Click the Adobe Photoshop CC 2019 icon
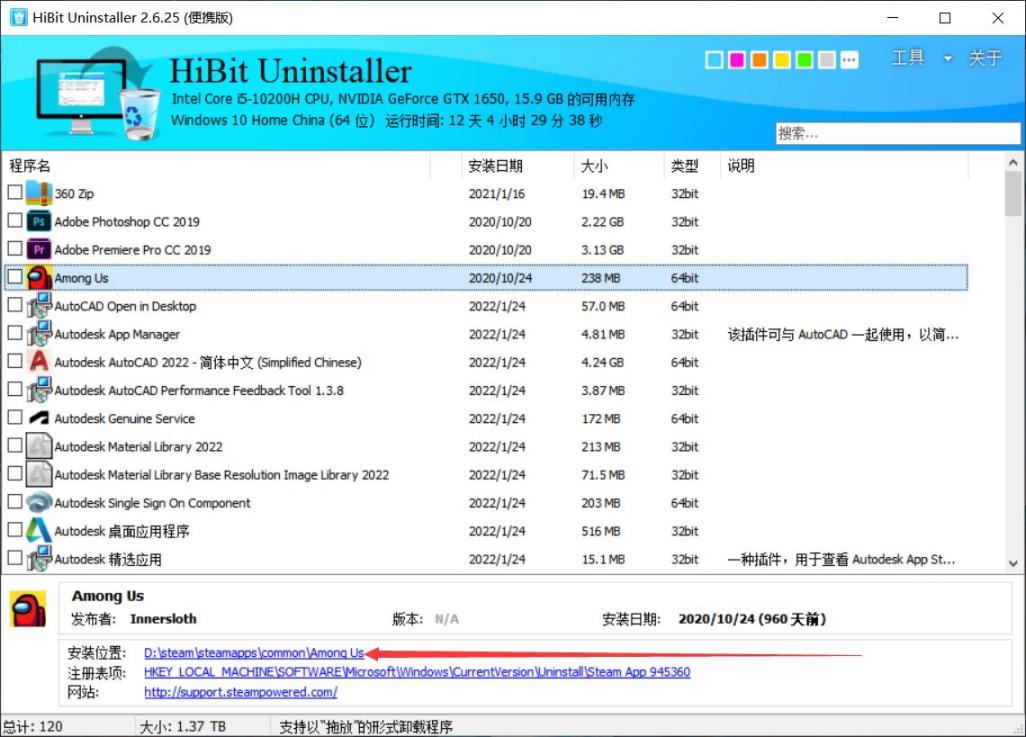This screenshot has width=1026, height=737. pos(39,221)
